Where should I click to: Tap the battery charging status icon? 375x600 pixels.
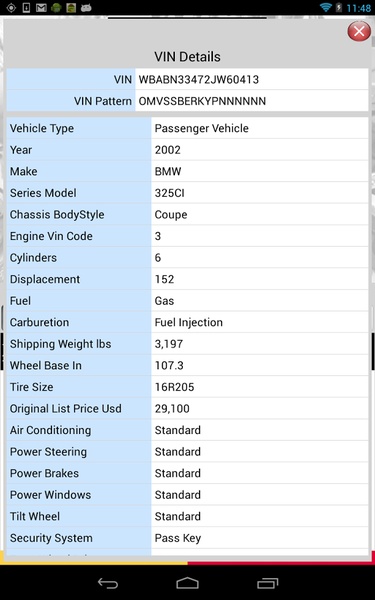[339, 8]
